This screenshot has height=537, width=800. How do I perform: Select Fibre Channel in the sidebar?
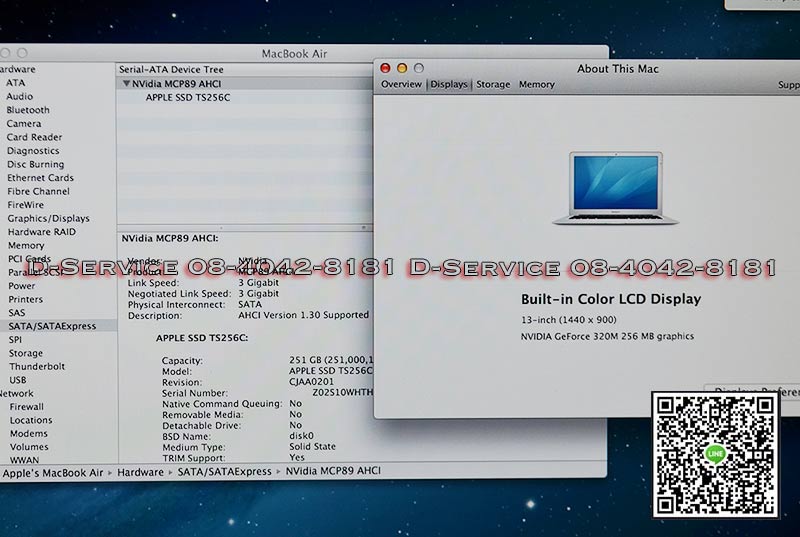(x=38, y=191)
